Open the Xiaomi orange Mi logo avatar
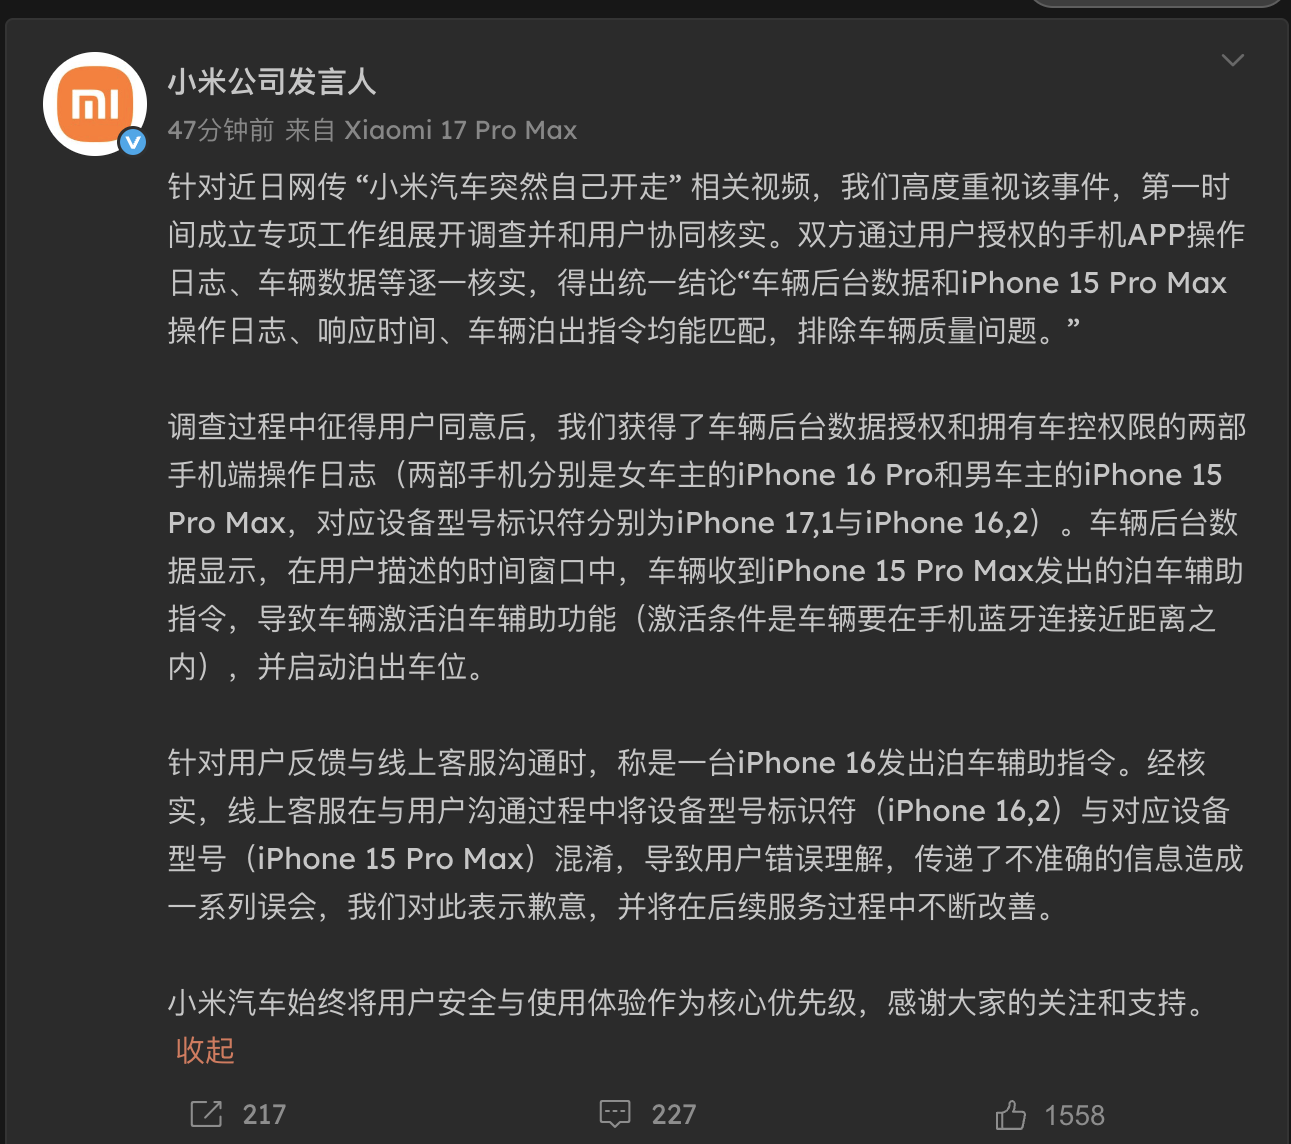Screen dimensions: 1291x1144 (x=95, y=104)
